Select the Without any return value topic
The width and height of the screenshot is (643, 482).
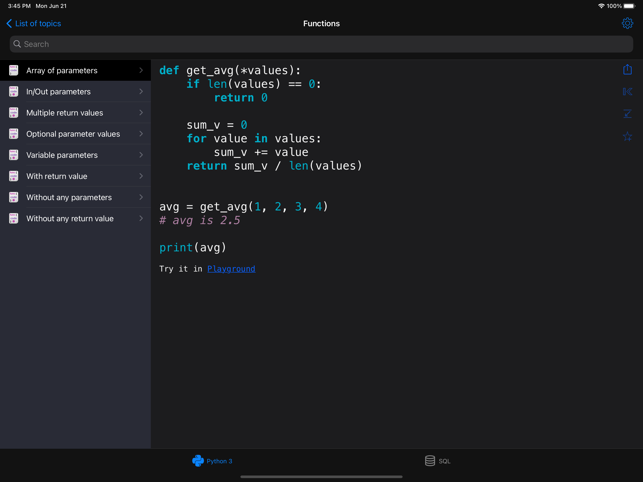pos(75,219)
